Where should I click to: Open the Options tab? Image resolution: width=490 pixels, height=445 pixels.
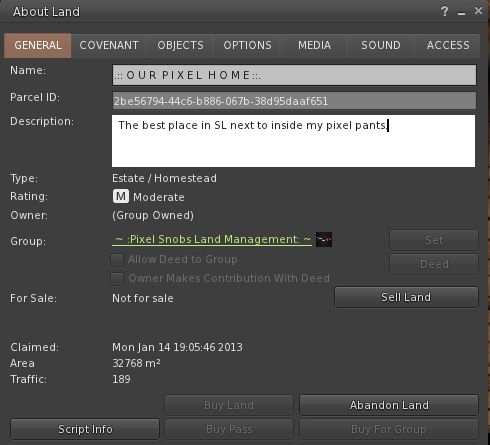coord(247,45)
